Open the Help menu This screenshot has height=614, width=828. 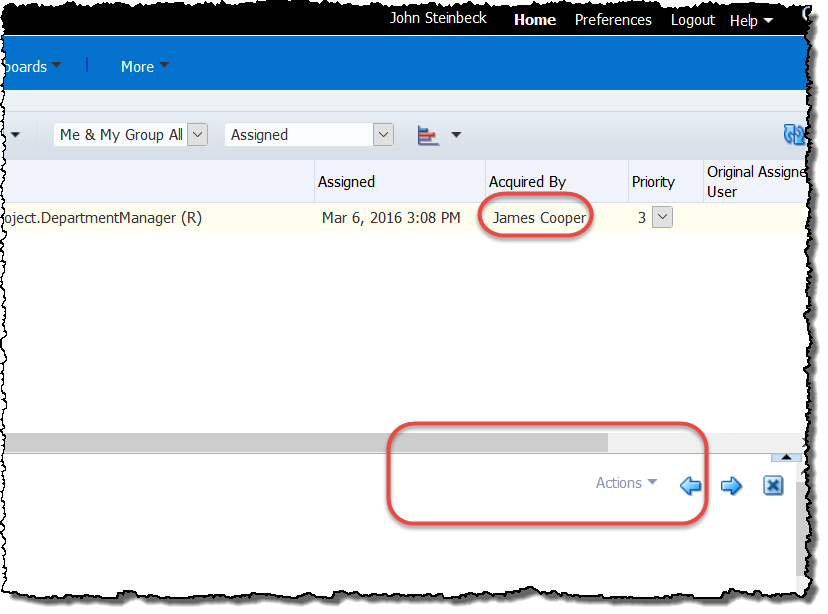(x=751, y=20)
